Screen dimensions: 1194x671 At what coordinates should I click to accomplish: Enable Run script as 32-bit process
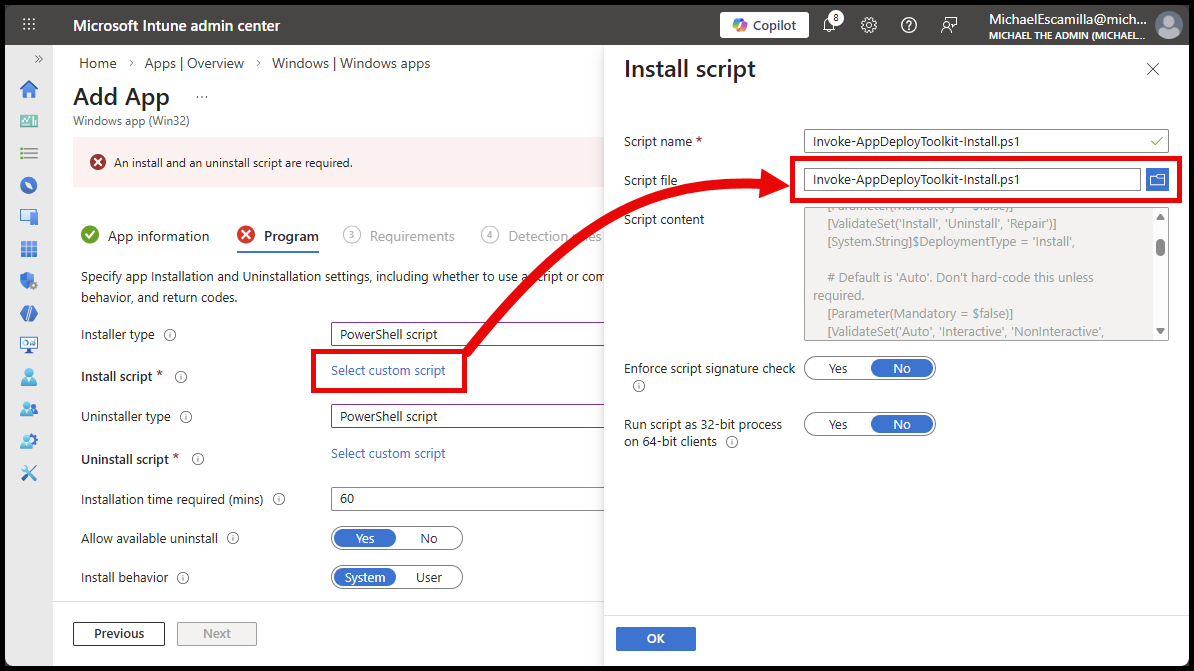838,423
